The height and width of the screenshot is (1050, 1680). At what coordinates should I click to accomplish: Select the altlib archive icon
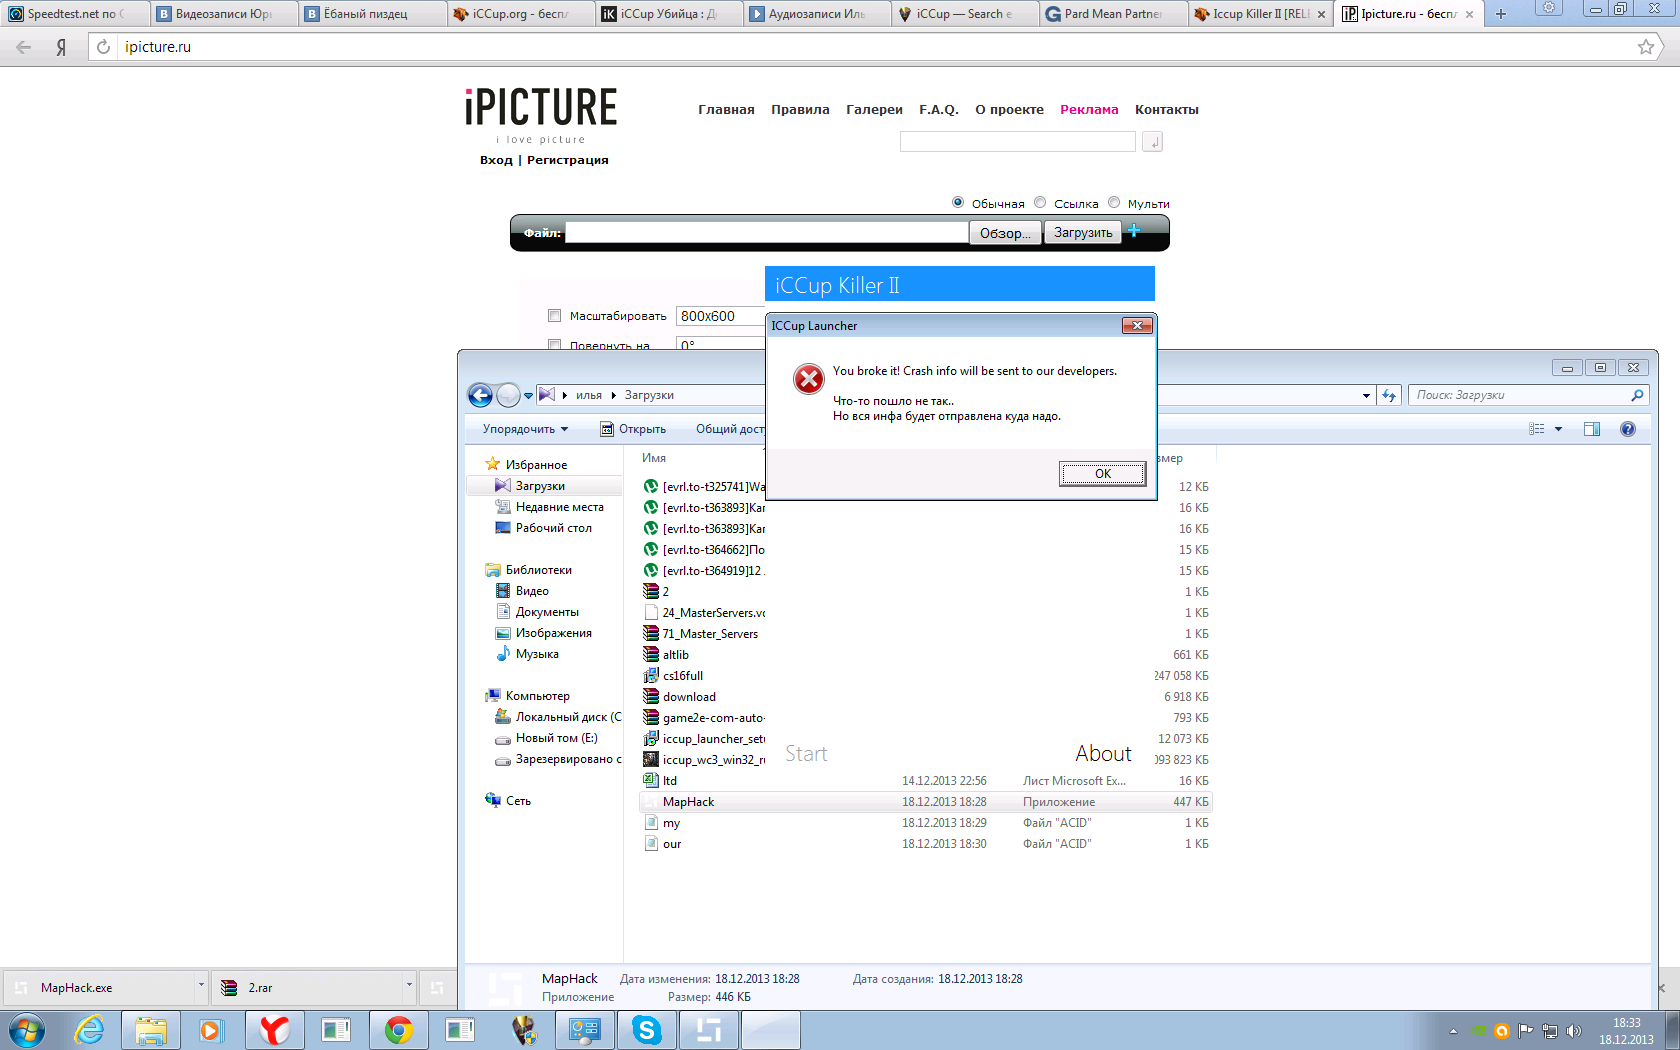point(651,655)
